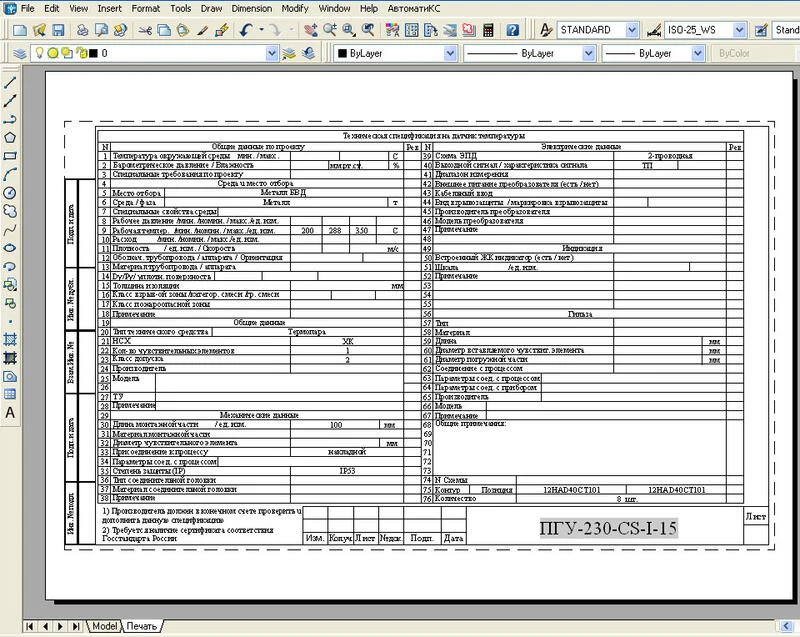The height and width of the screenshot is (637, 800).
Task: Toggle layer 0 freeze sun icon
Action: point(50,53)
